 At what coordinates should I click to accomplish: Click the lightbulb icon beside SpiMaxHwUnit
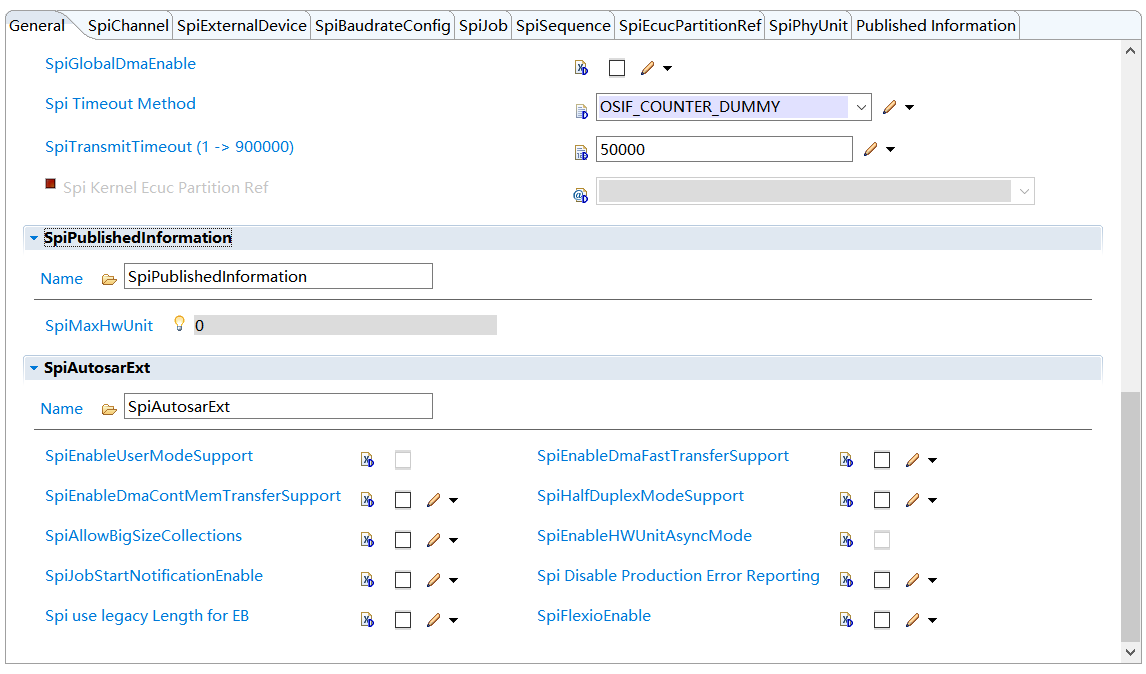point(179,323)
